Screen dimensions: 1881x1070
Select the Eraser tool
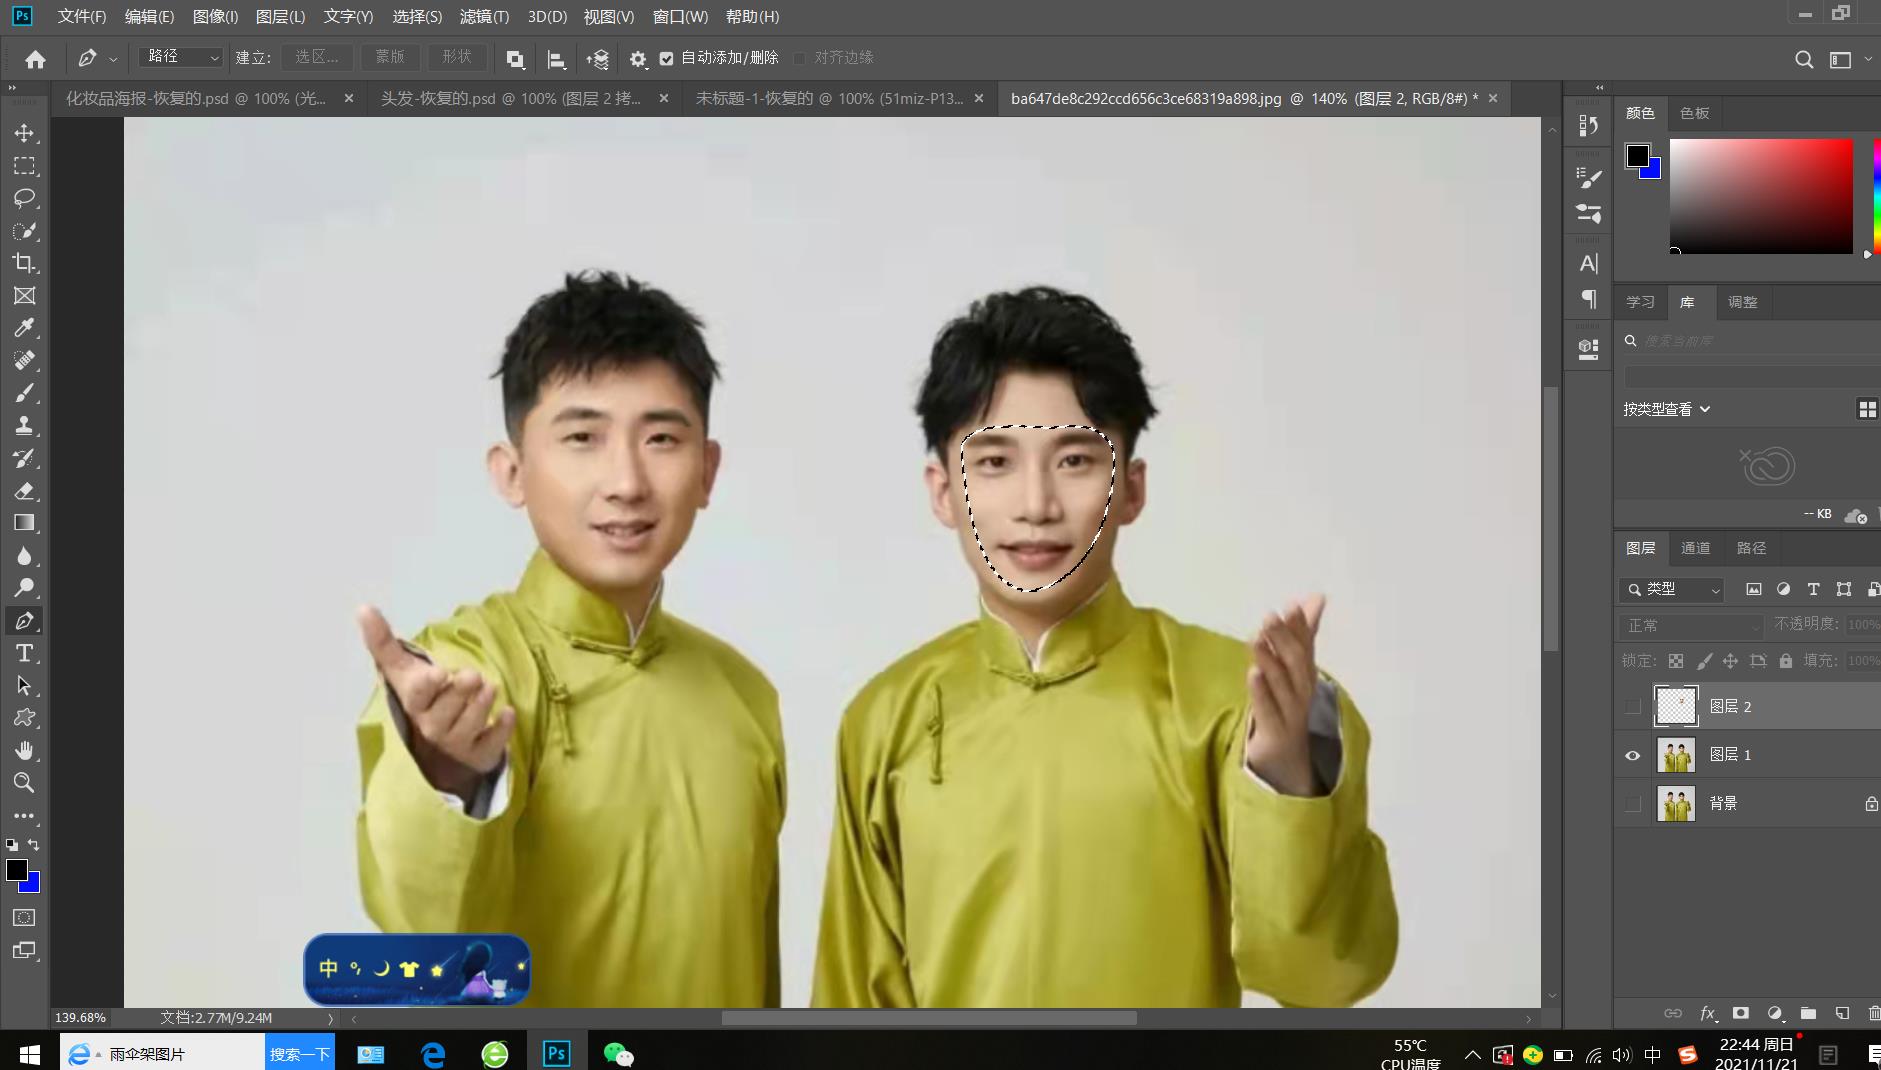pyautogui.click(x=24, y=491)
